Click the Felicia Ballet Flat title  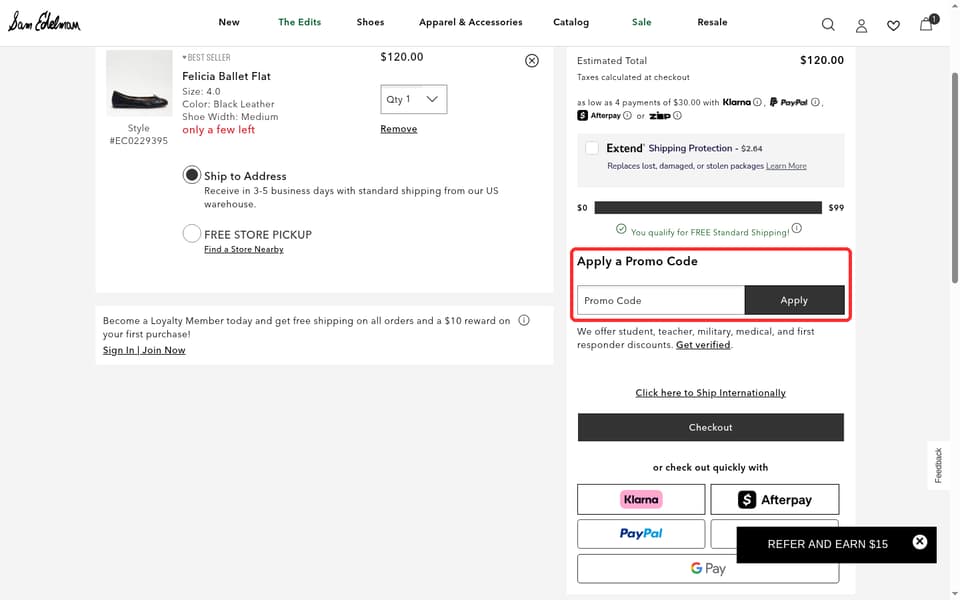point(226,76)
